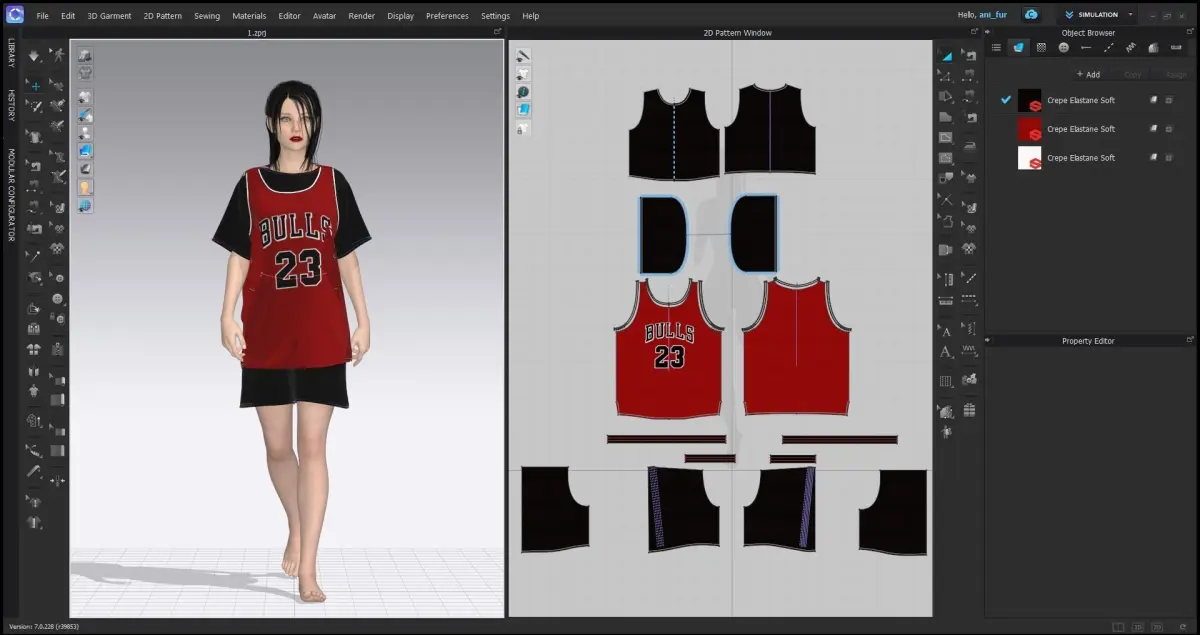
Task: Toggle the yellow avatar display icon
Action: [85, 187]
